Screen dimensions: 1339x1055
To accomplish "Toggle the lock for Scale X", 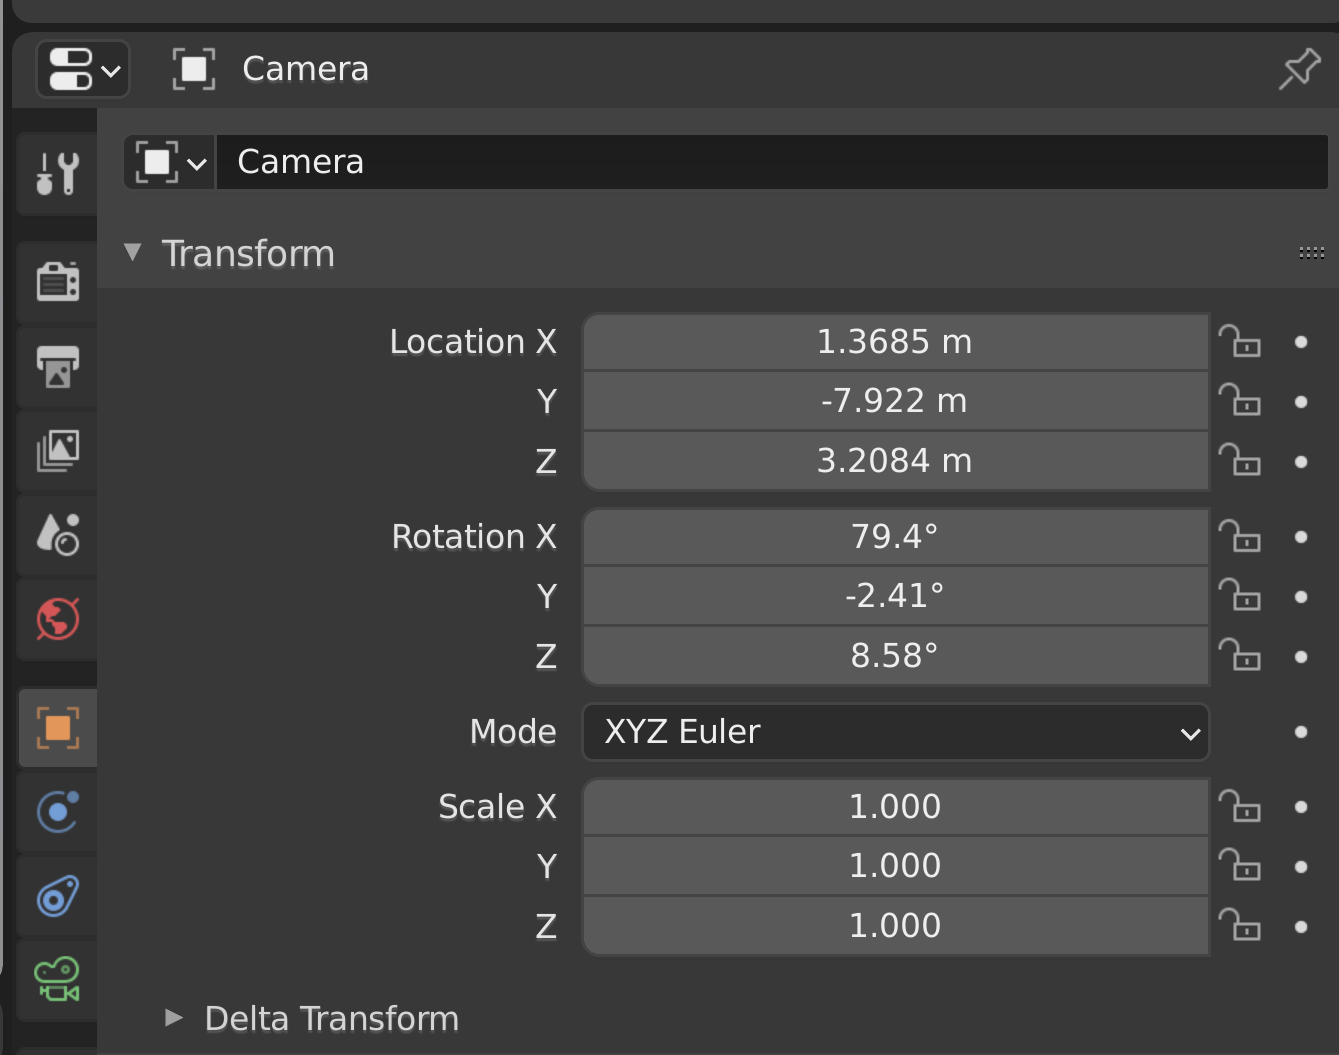I will coord(1240,807).
